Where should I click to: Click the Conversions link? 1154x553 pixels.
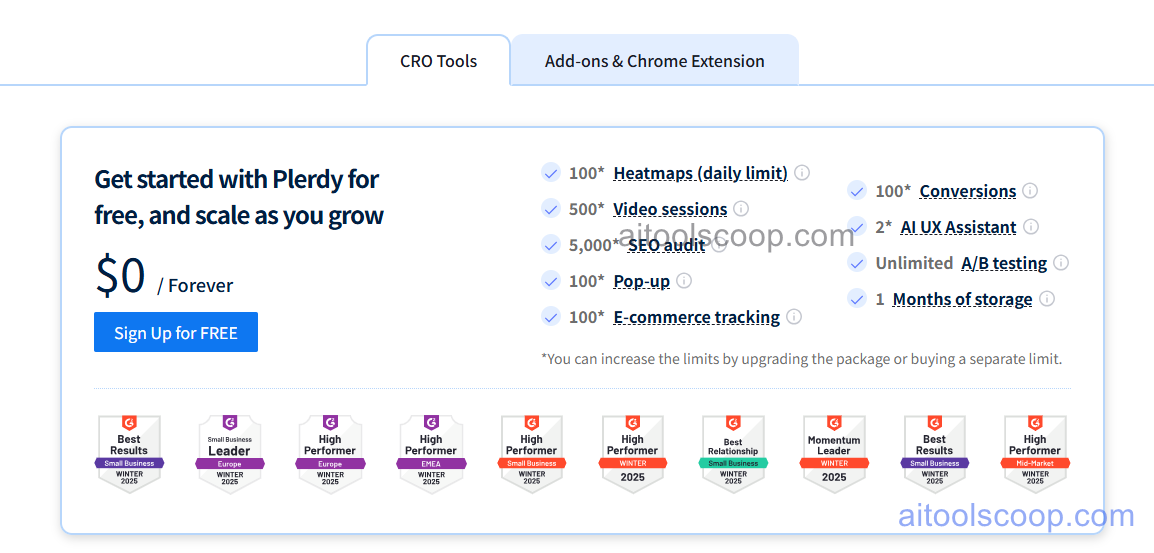pyautogui.click(x=968, y=191)
